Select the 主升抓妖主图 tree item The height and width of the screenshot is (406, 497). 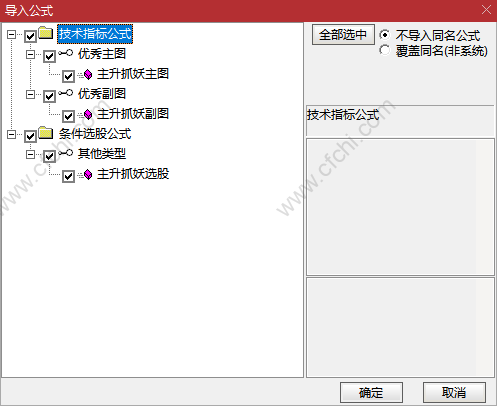pyautogui.click(x=133, y=74)
